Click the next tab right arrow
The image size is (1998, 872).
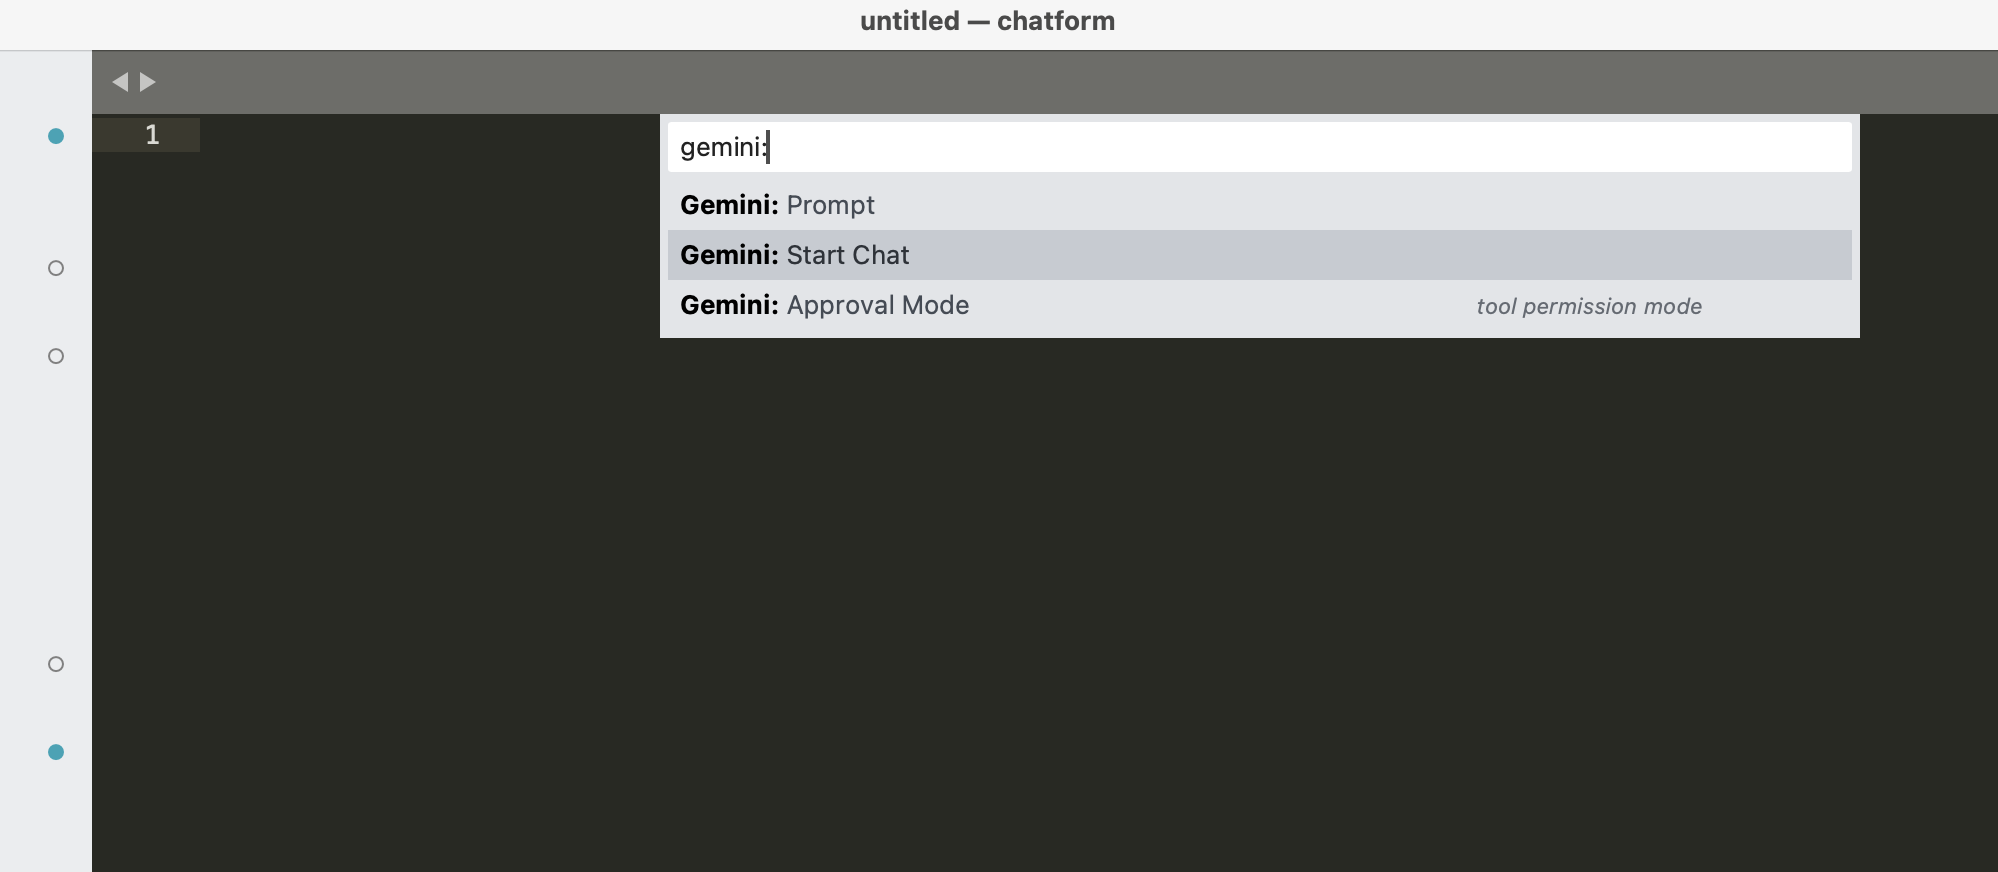(148, 82)
